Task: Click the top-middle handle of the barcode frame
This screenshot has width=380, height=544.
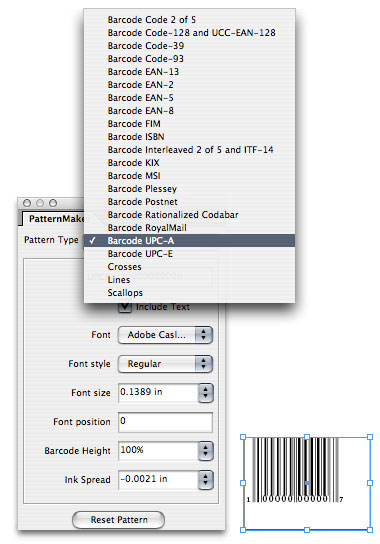Action: [x=307, y=437]
